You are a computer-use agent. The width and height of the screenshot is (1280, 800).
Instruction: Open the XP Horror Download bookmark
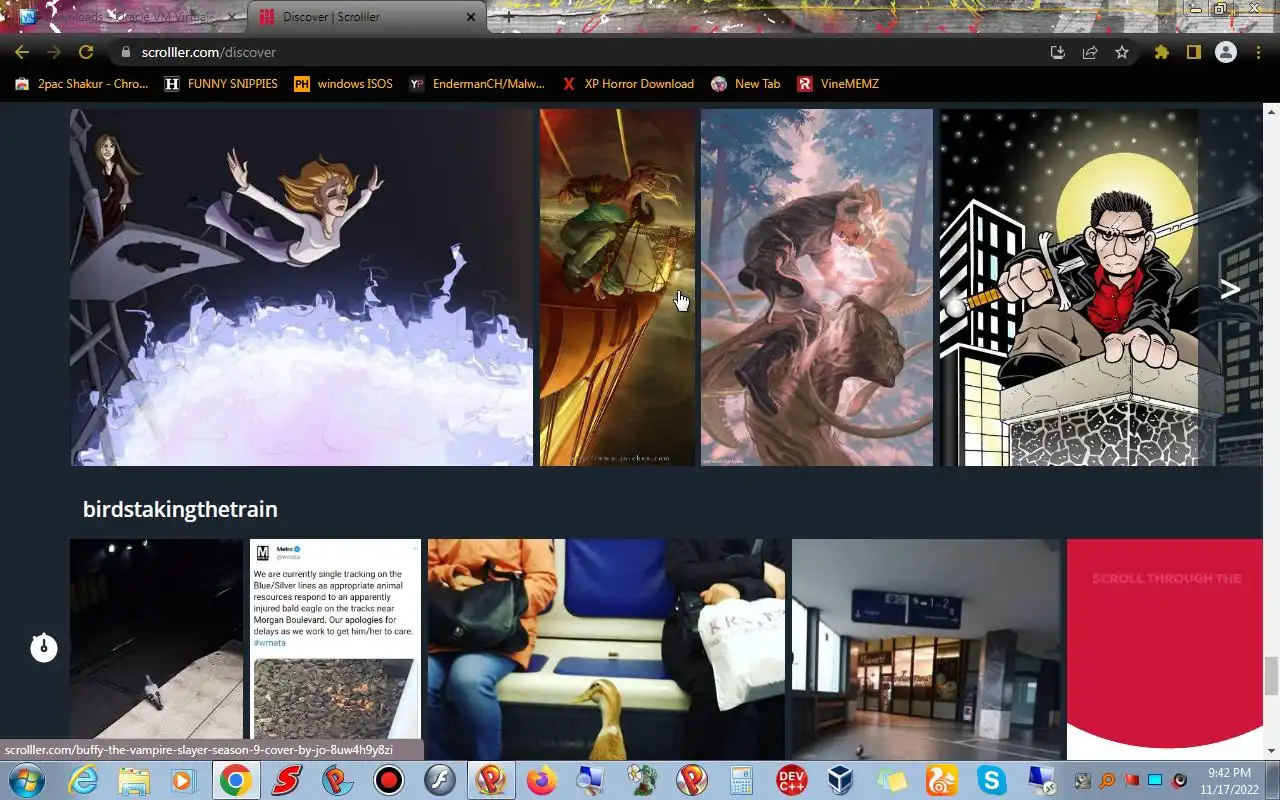tap(627, 84)
